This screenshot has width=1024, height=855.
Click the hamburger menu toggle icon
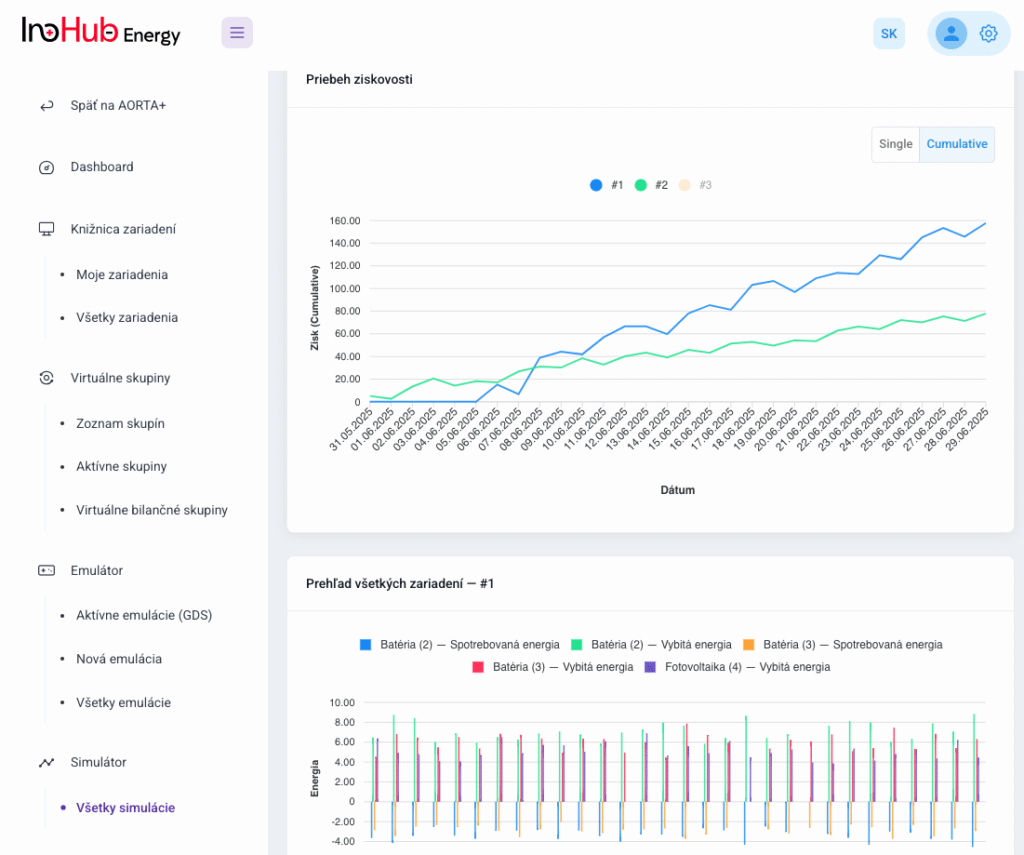point(237,33)
